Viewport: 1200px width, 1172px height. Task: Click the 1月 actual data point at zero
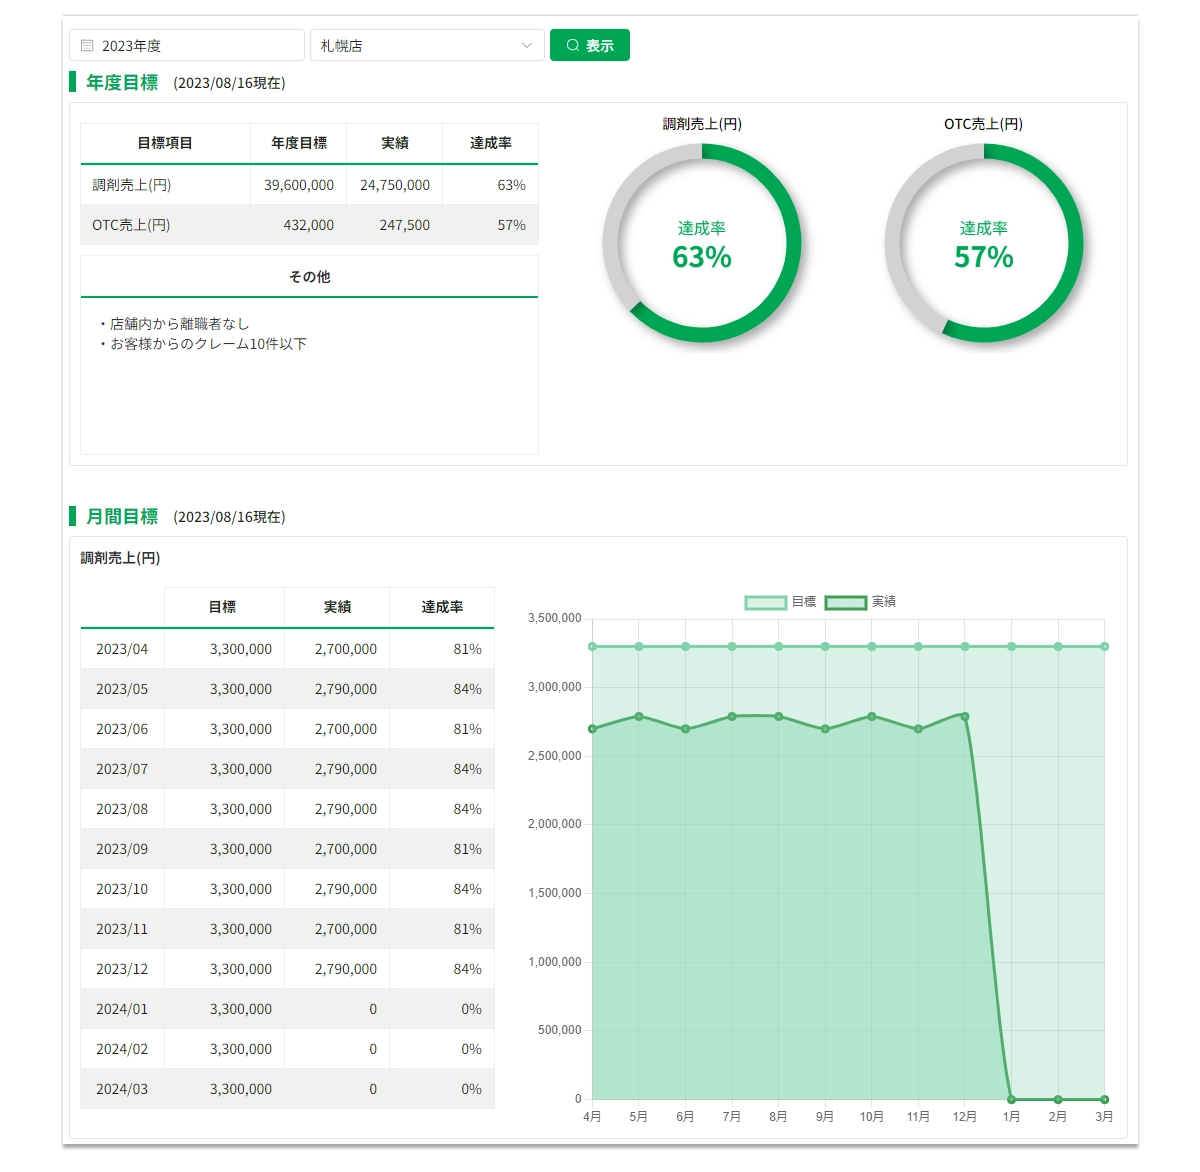tap(1011, 1099)
